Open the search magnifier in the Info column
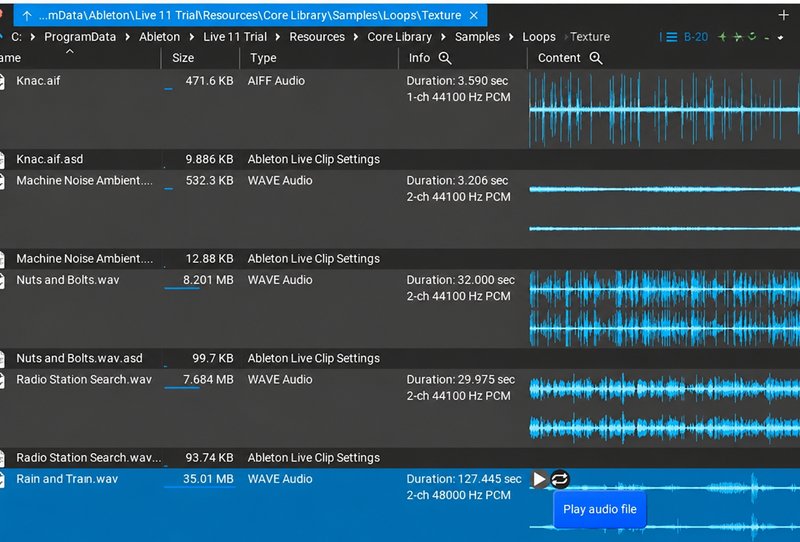 (x=445, y=58)
